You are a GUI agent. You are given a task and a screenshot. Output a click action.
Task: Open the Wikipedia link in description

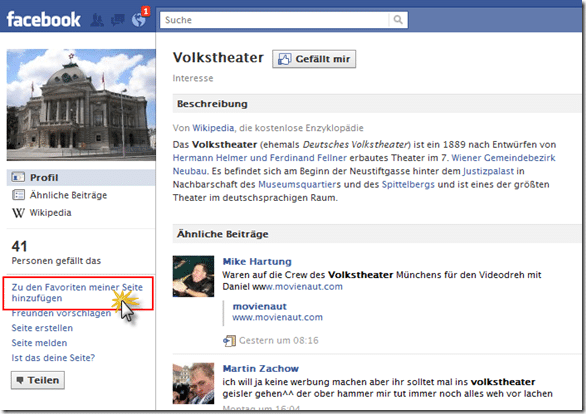213,128
